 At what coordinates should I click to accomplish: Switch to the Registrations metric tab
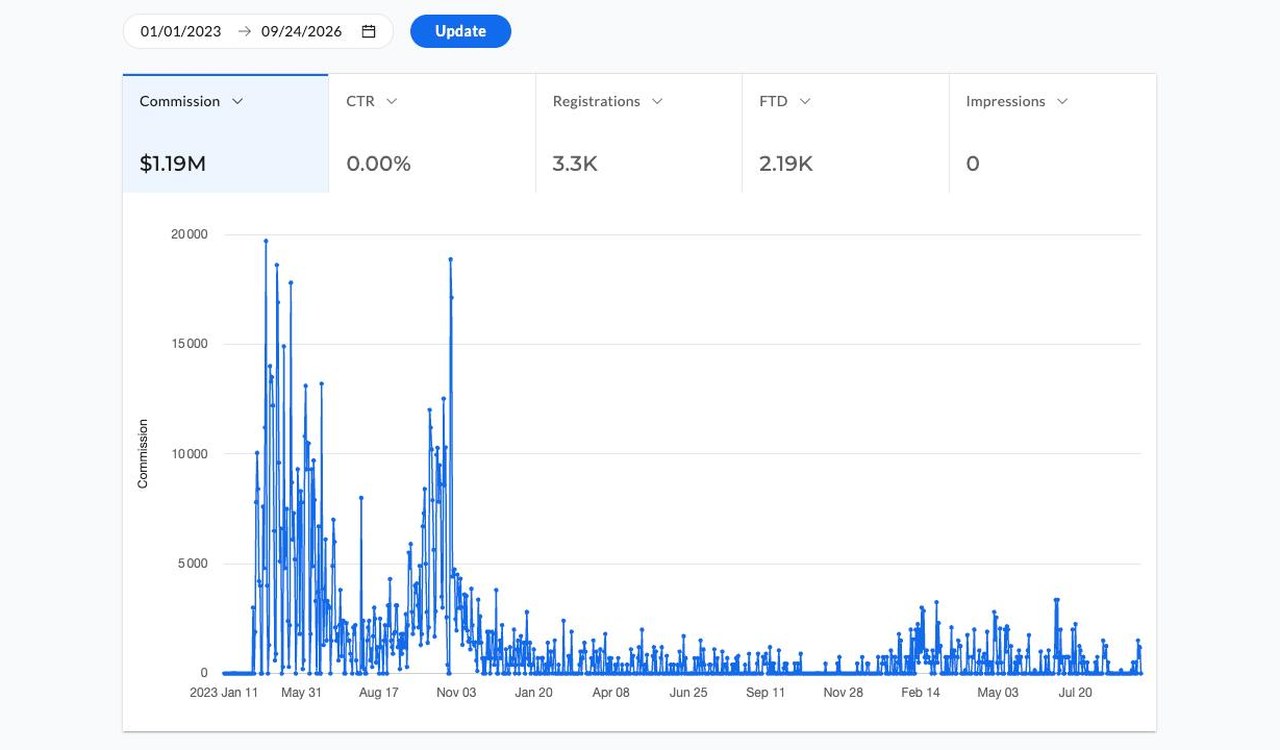point(639,133)
